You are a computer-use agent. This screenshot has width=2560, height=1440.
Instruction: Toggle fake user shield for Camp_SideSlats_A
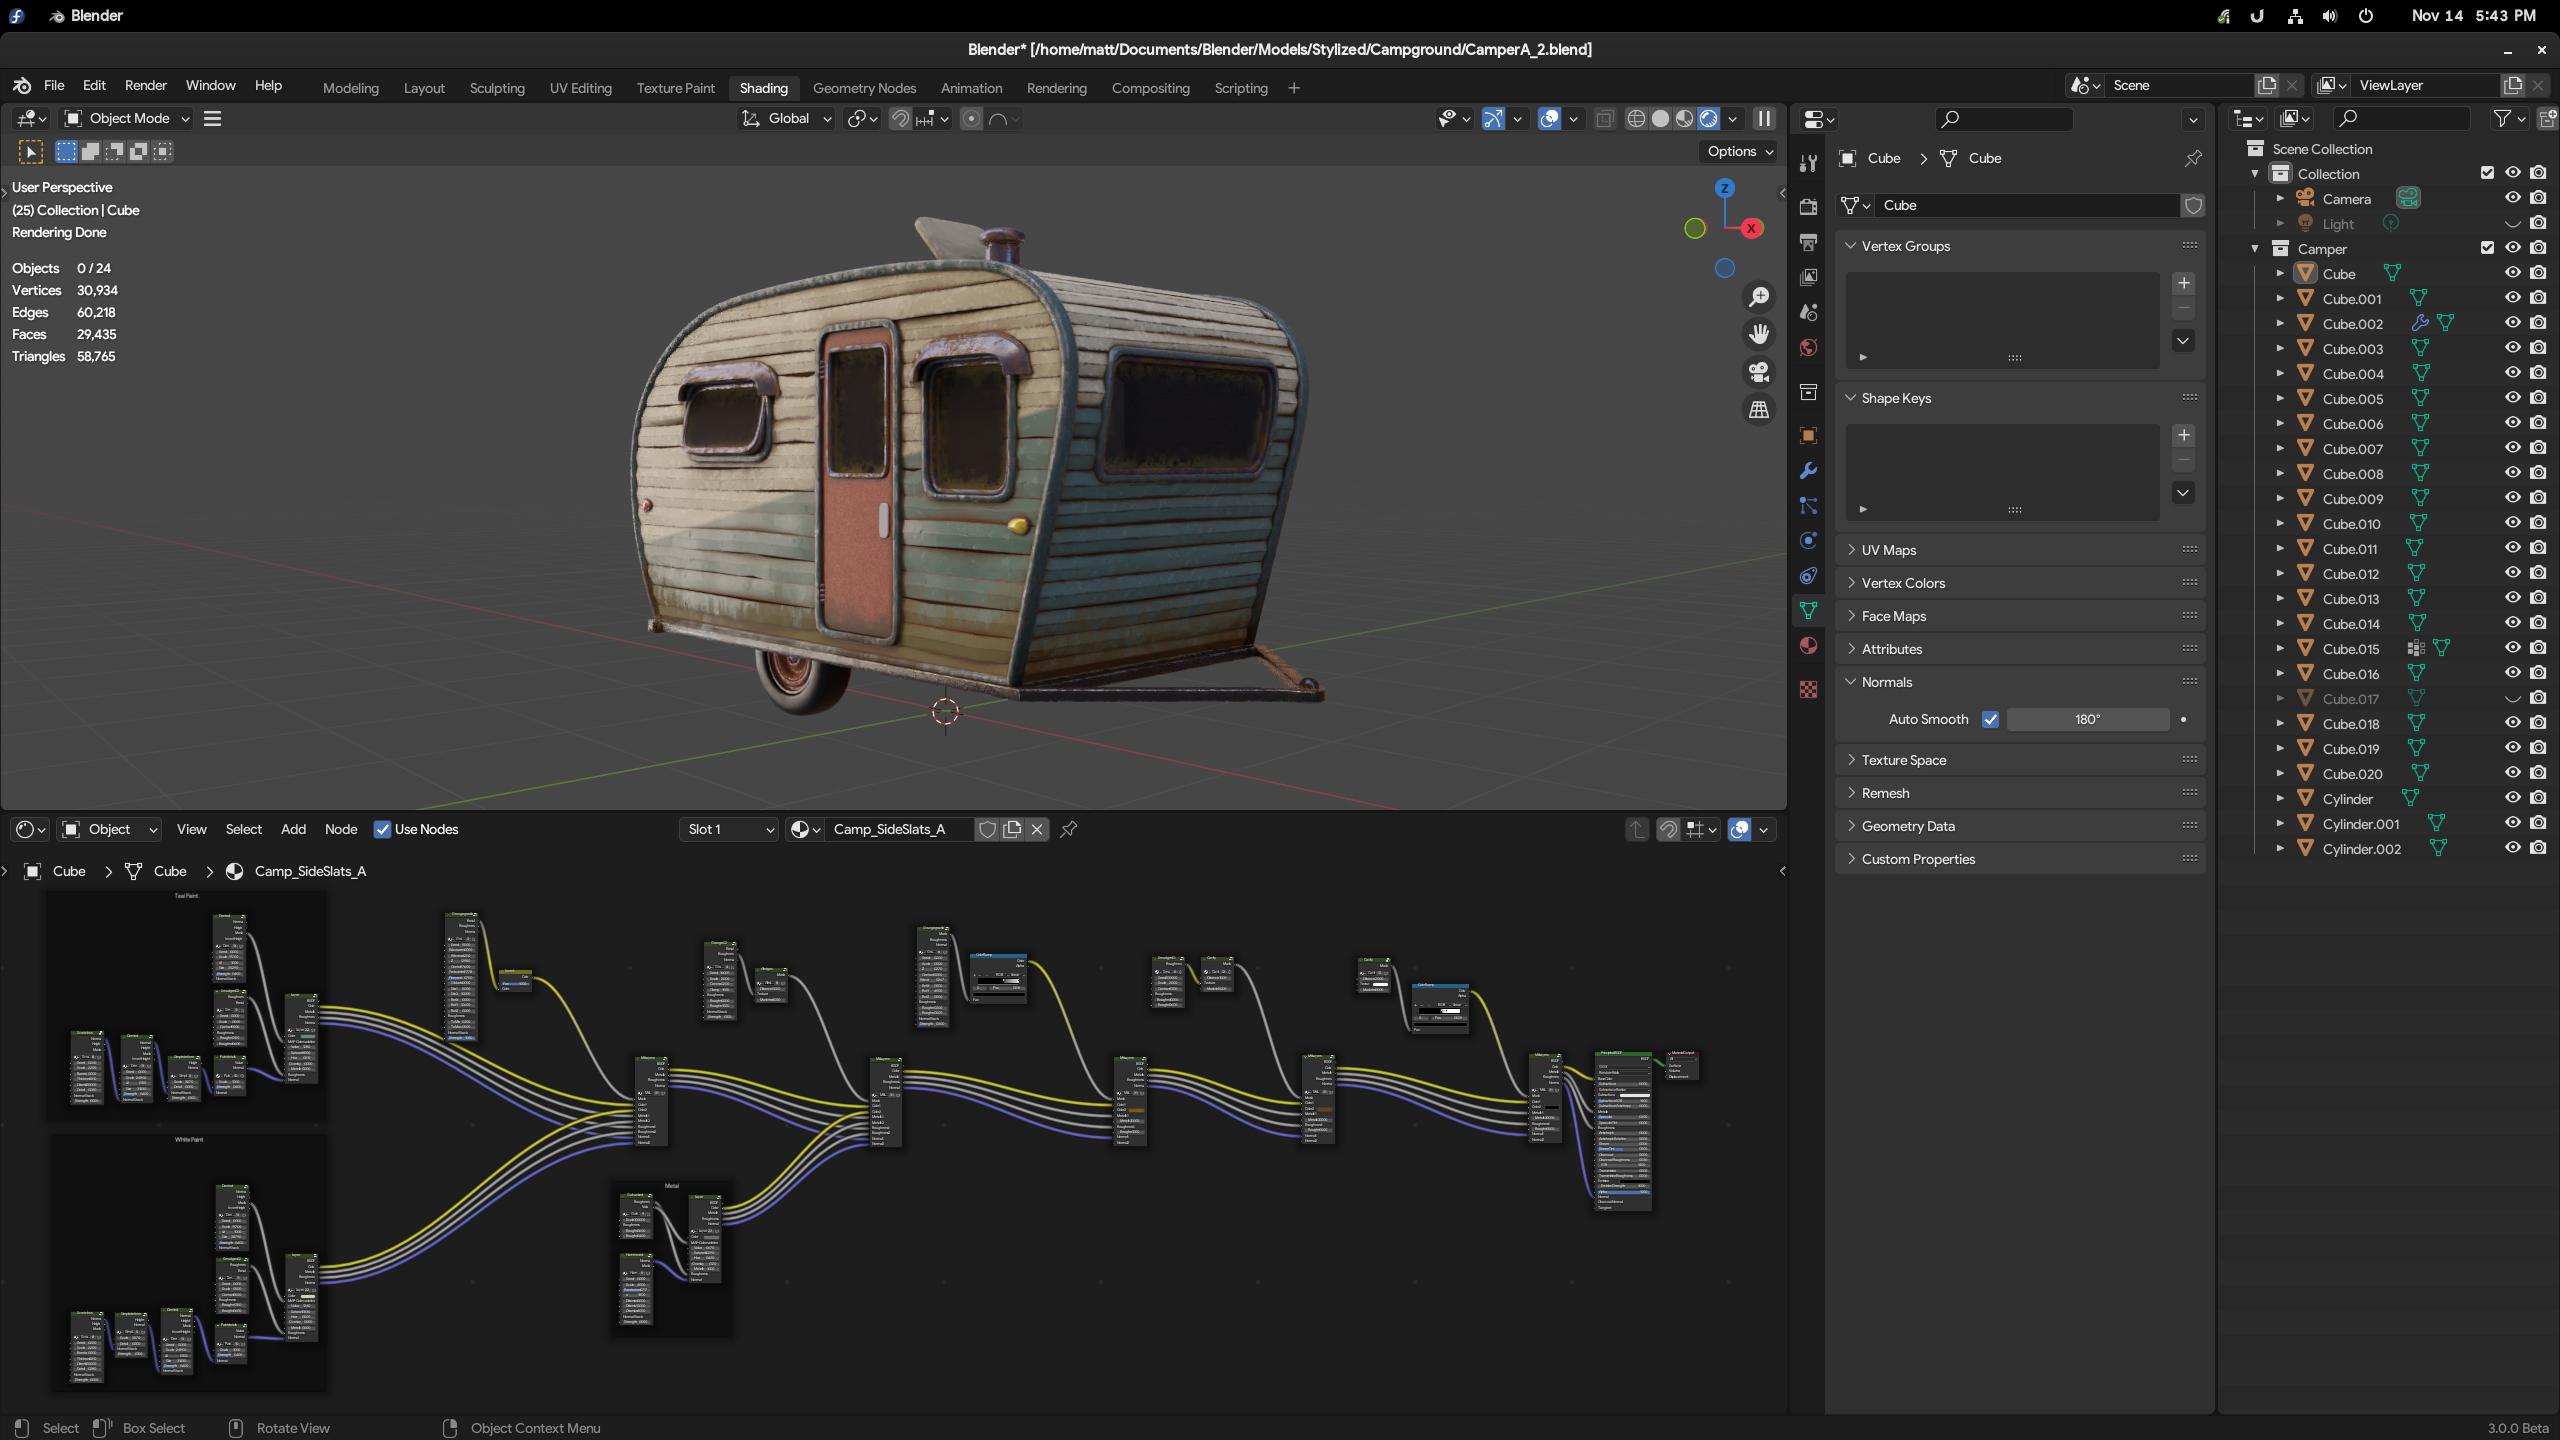click(x=987, y=829)
